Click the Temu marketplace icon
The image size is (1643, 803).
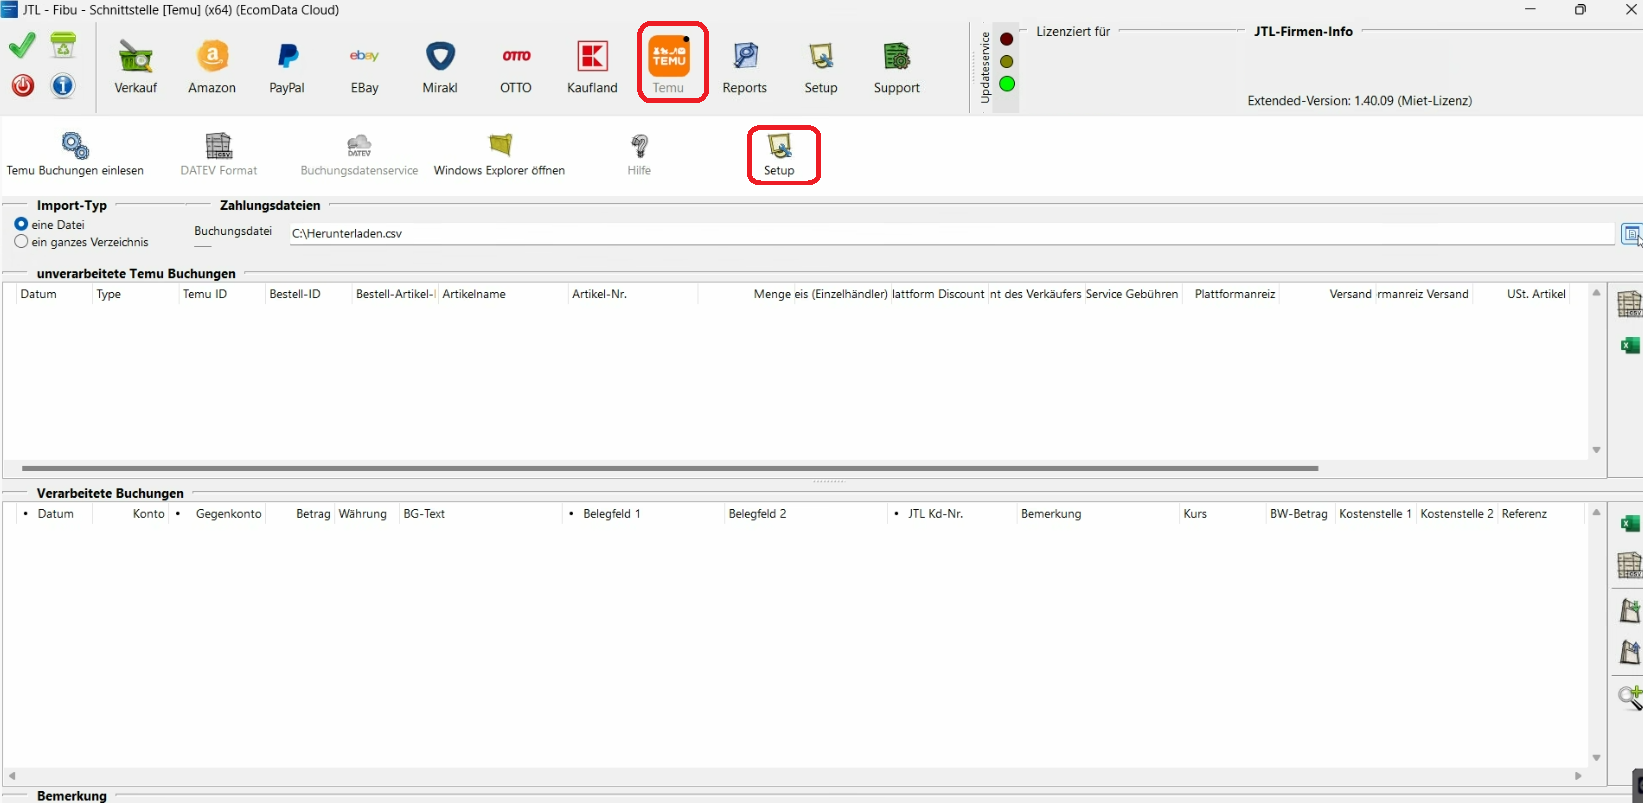point(669,64)
